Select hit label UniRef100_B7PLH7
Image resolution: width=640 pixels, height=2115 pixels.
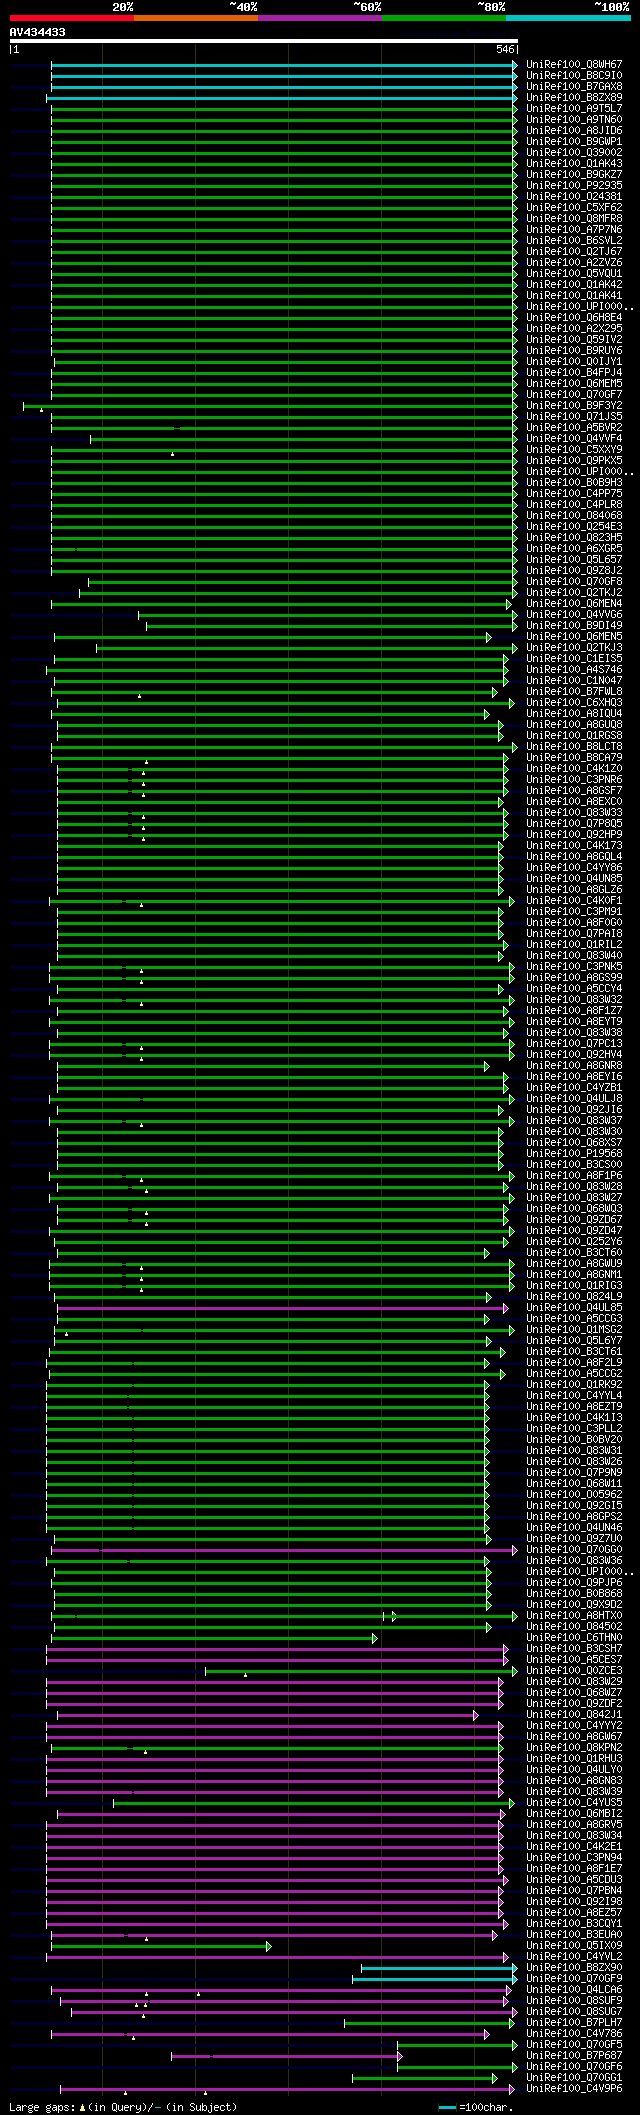click(574, 2022)
